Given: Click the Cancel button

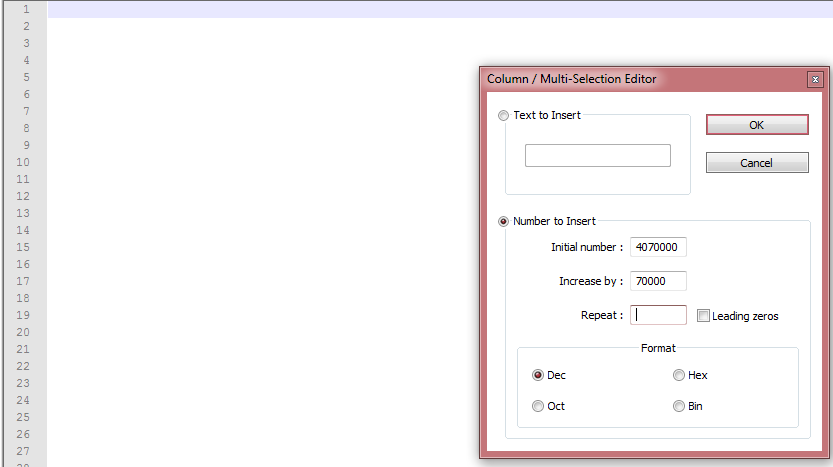Looking at the screenshot, I should pyautogui.click(x=757, y=163).
